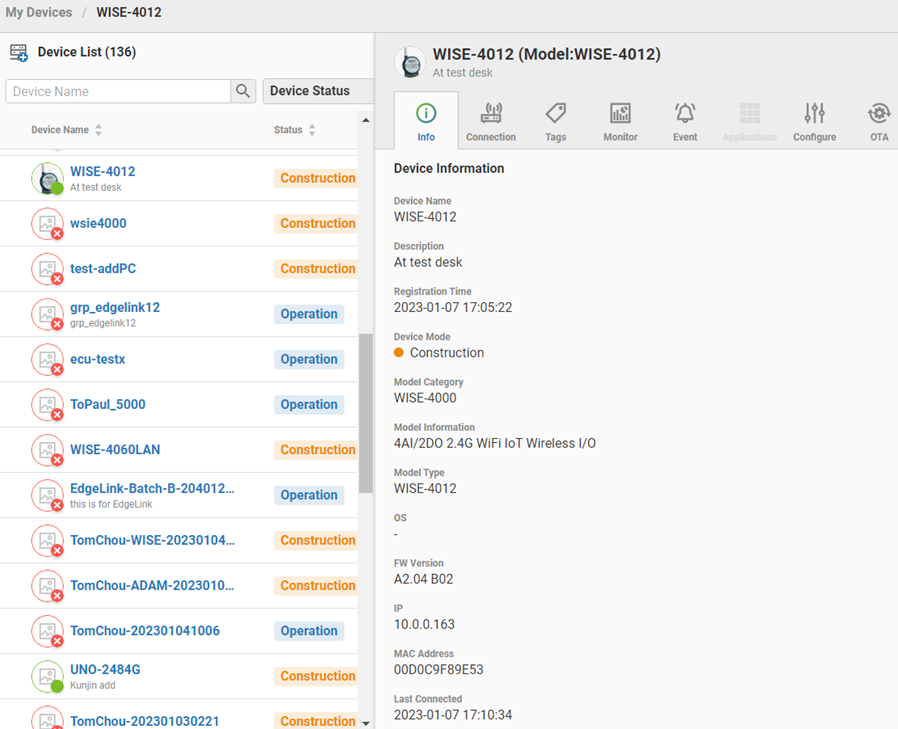The image size is (898, 729).
Task: Click the Device Name search field
Action: pos(118,91)
